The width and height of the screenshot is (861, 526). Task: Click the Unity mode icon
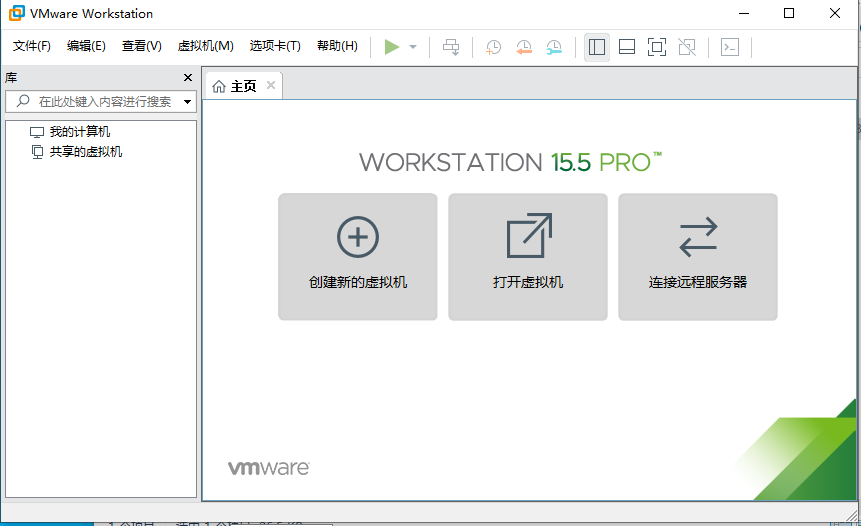pyautogui.click(x=687, y=47)
